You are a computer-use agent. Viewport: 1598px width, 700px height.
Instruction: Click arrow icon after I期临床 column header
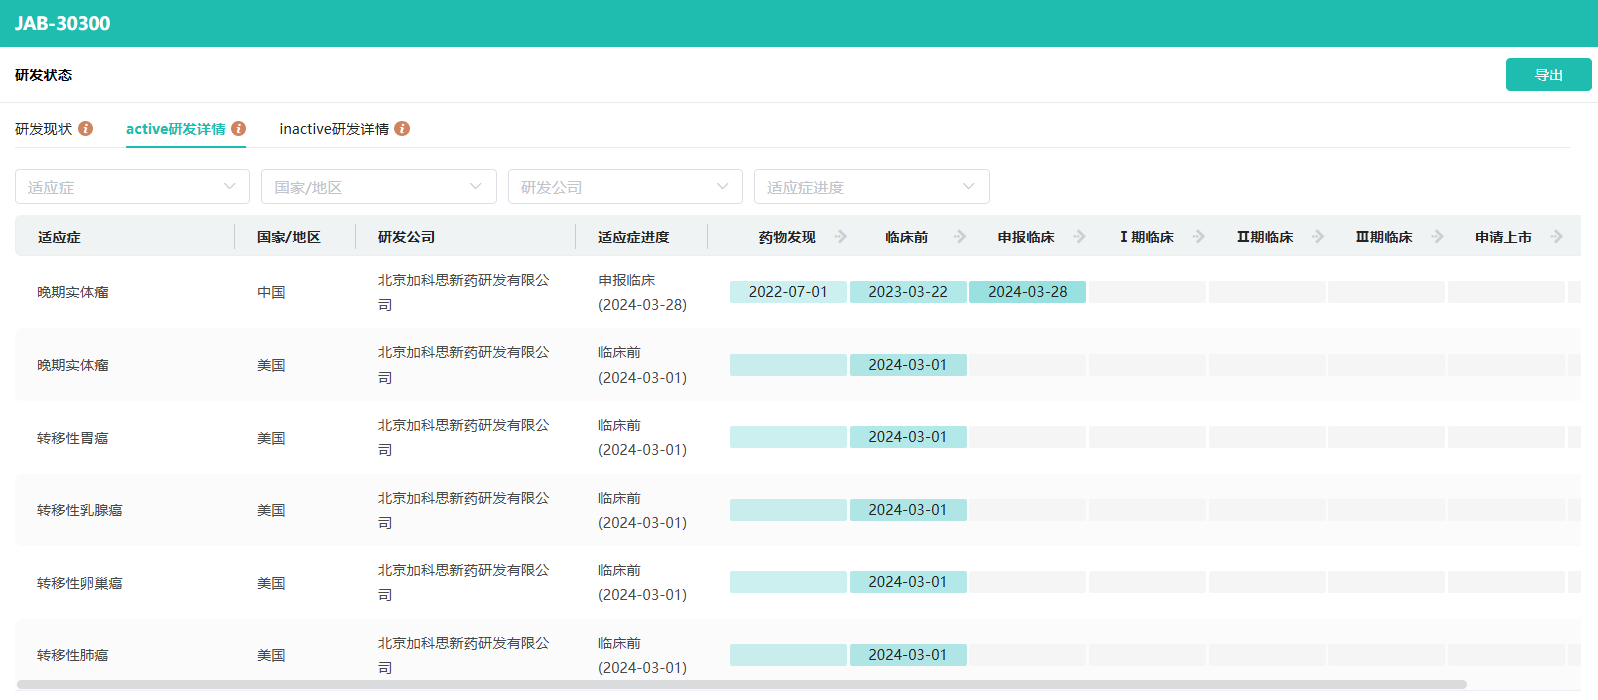pos(1199,237)
